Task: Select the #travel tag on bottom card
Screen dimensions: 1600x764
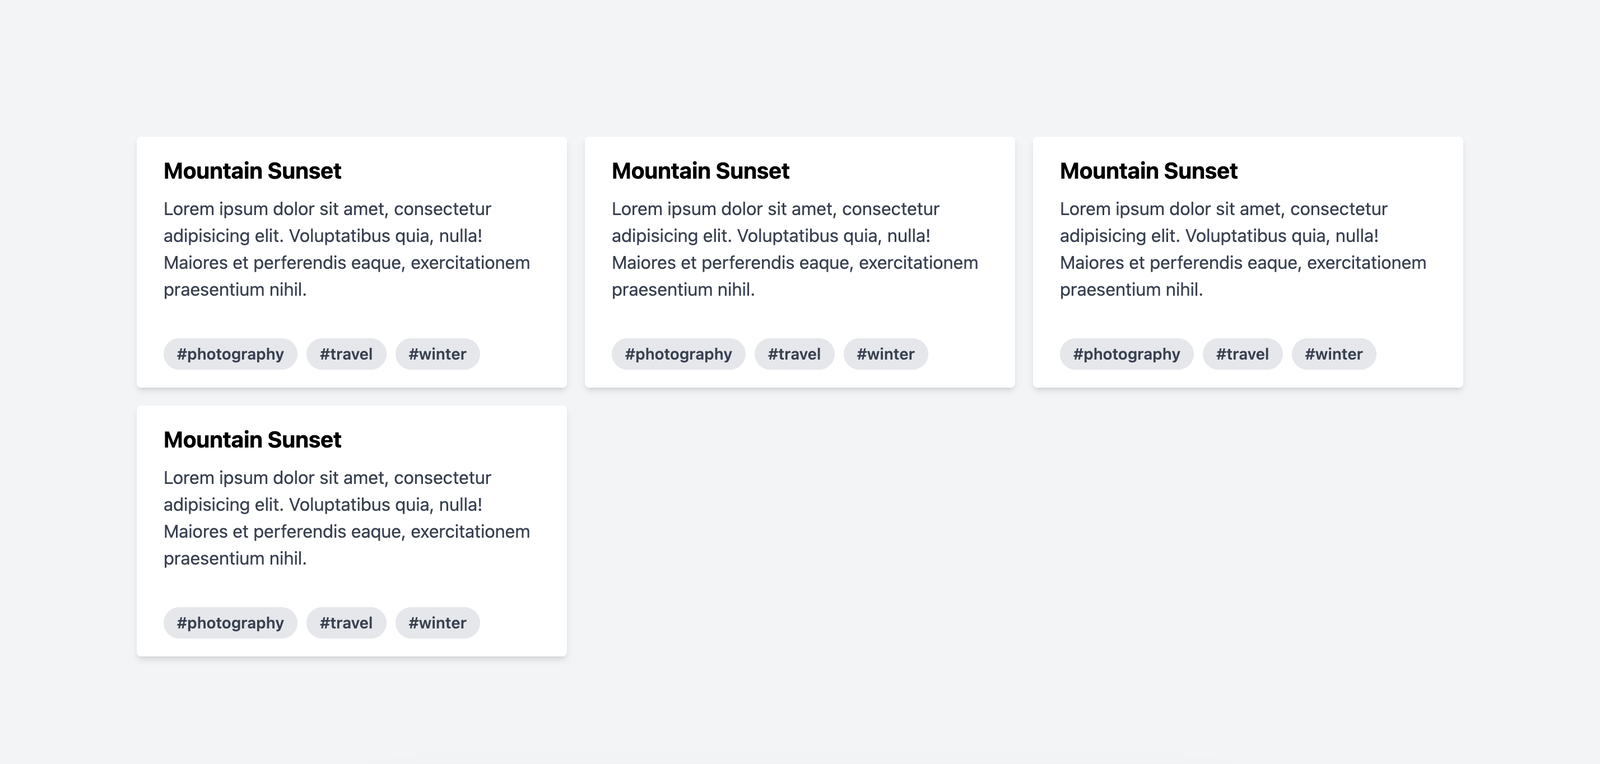Action: pos(346,623)
